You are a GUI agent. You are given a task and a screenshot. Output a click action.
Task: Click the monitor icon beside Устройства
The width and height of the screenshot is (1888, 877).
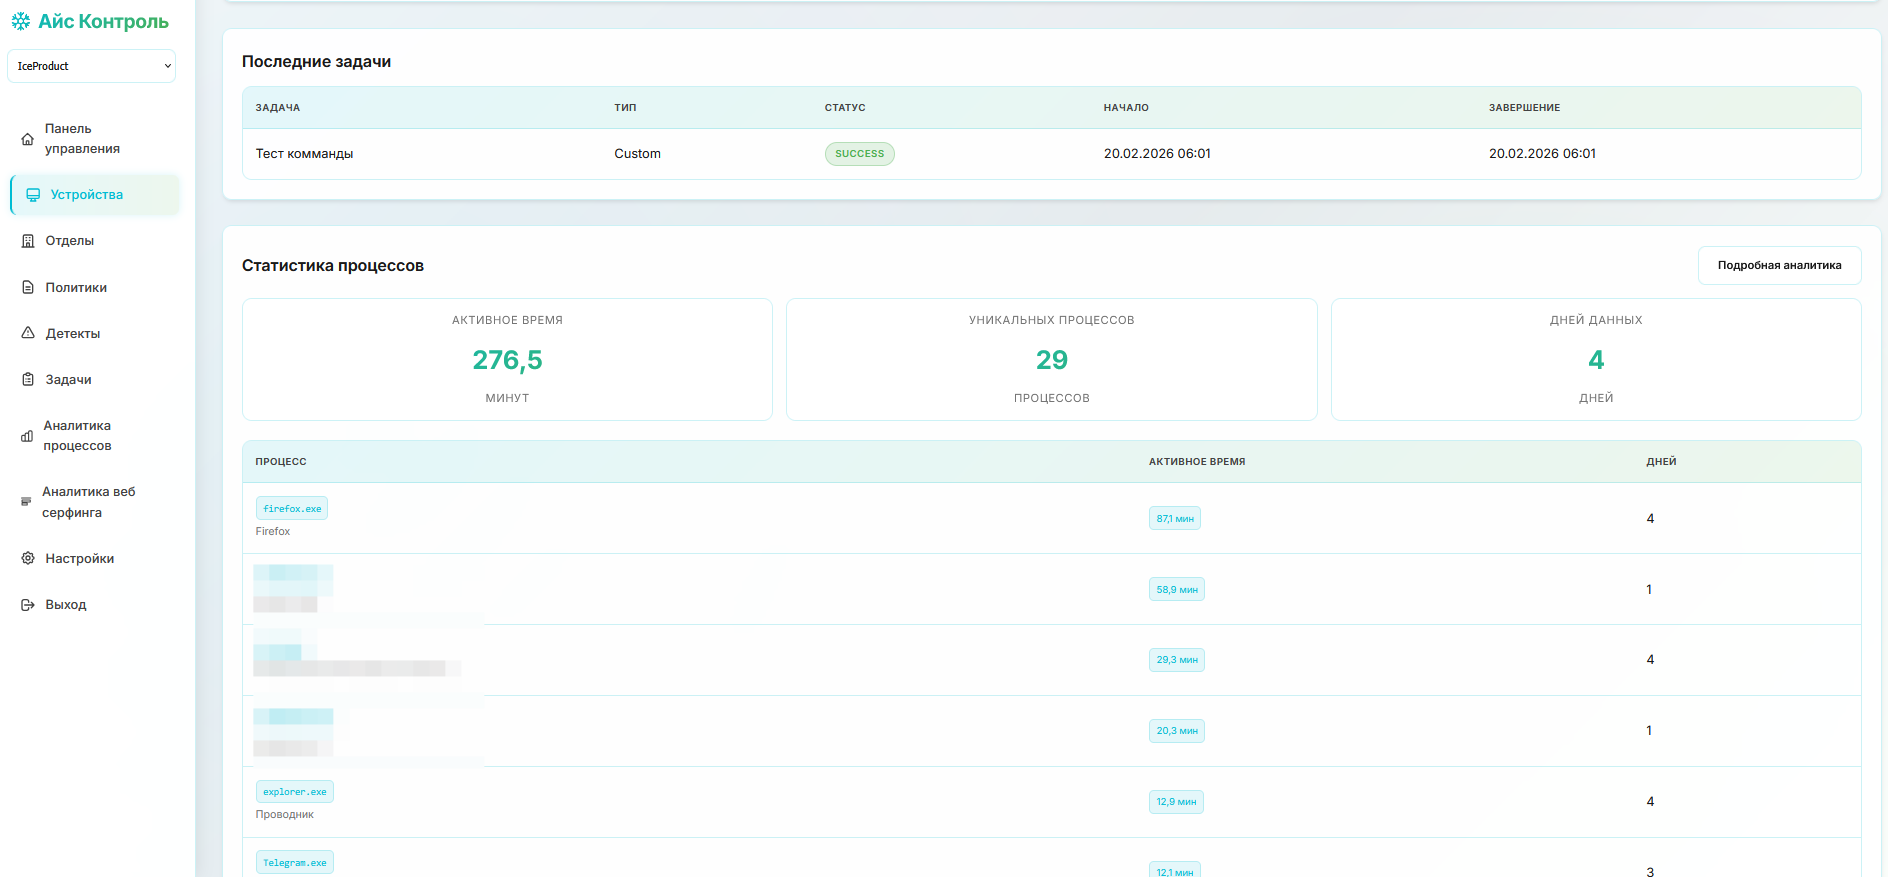33,195
